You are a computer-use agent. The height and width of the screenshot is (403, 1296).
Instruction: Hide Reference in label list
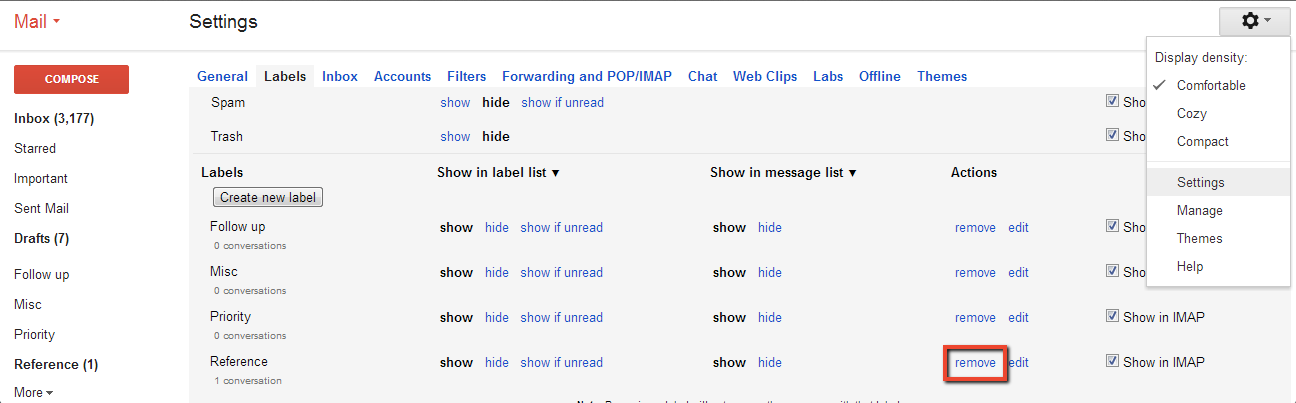(x=497, y=362)
